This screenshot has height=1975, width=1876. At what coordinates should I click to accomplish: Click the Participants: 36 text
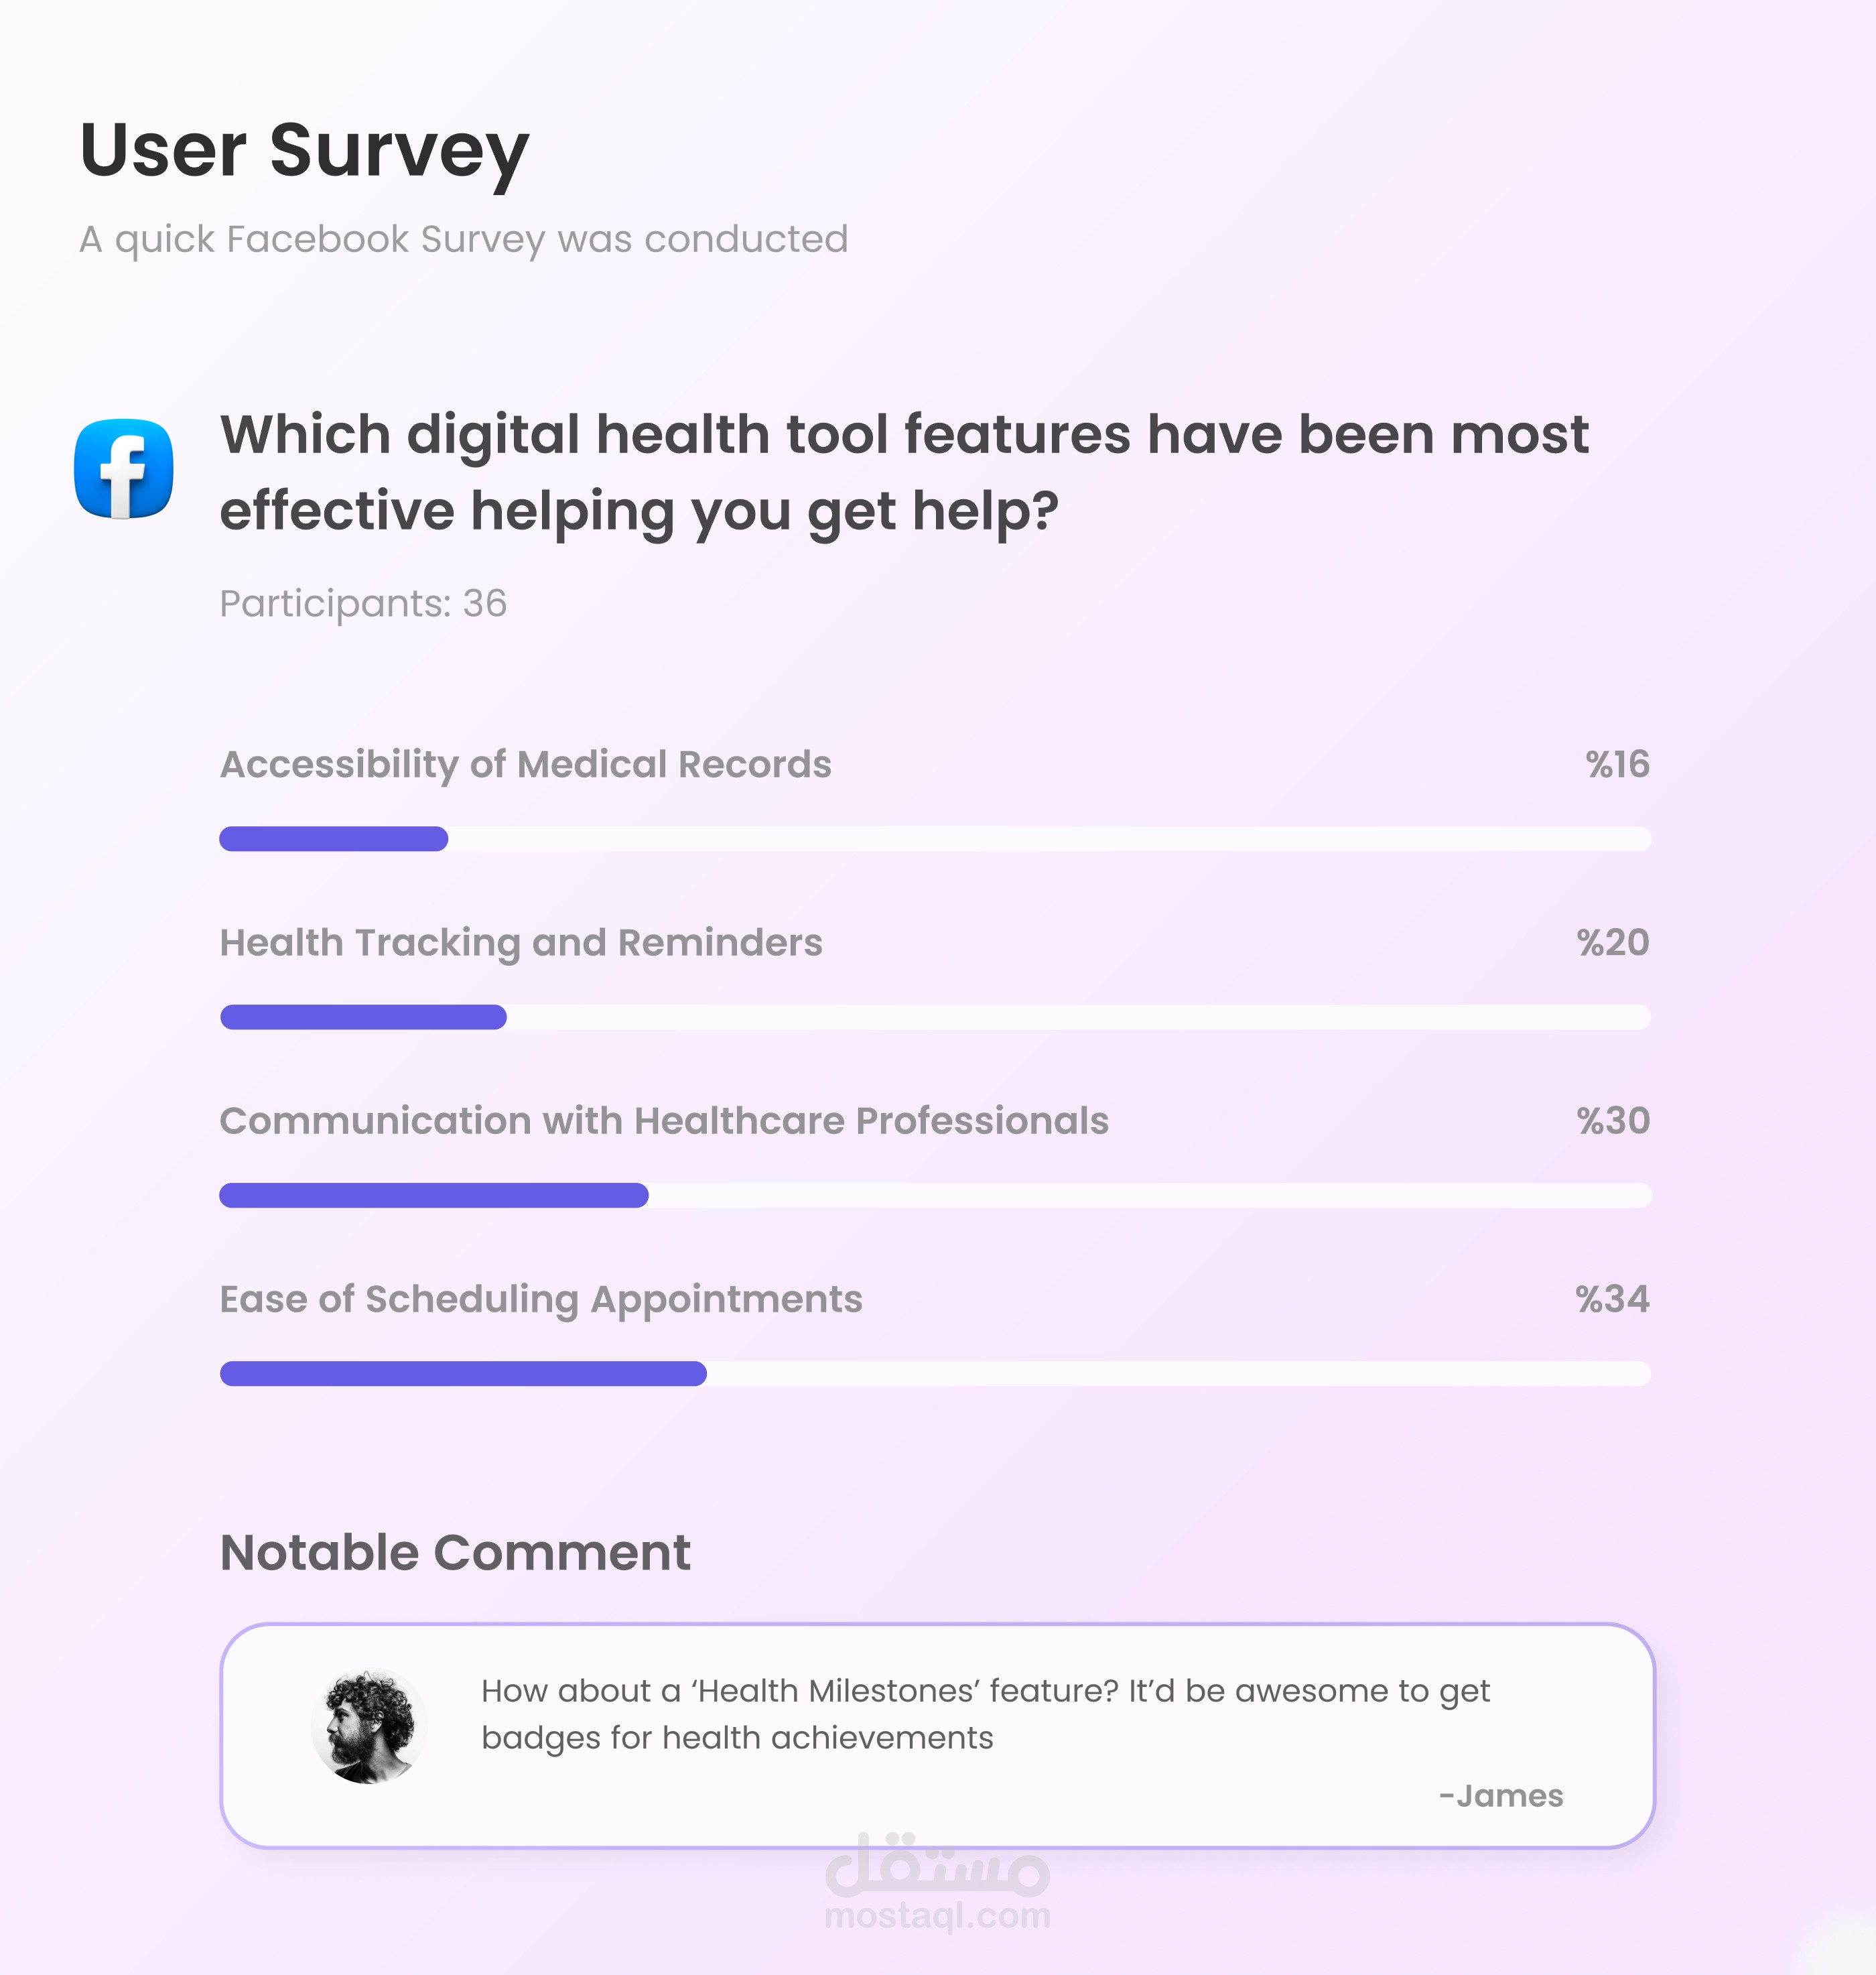tap(363, 604)
